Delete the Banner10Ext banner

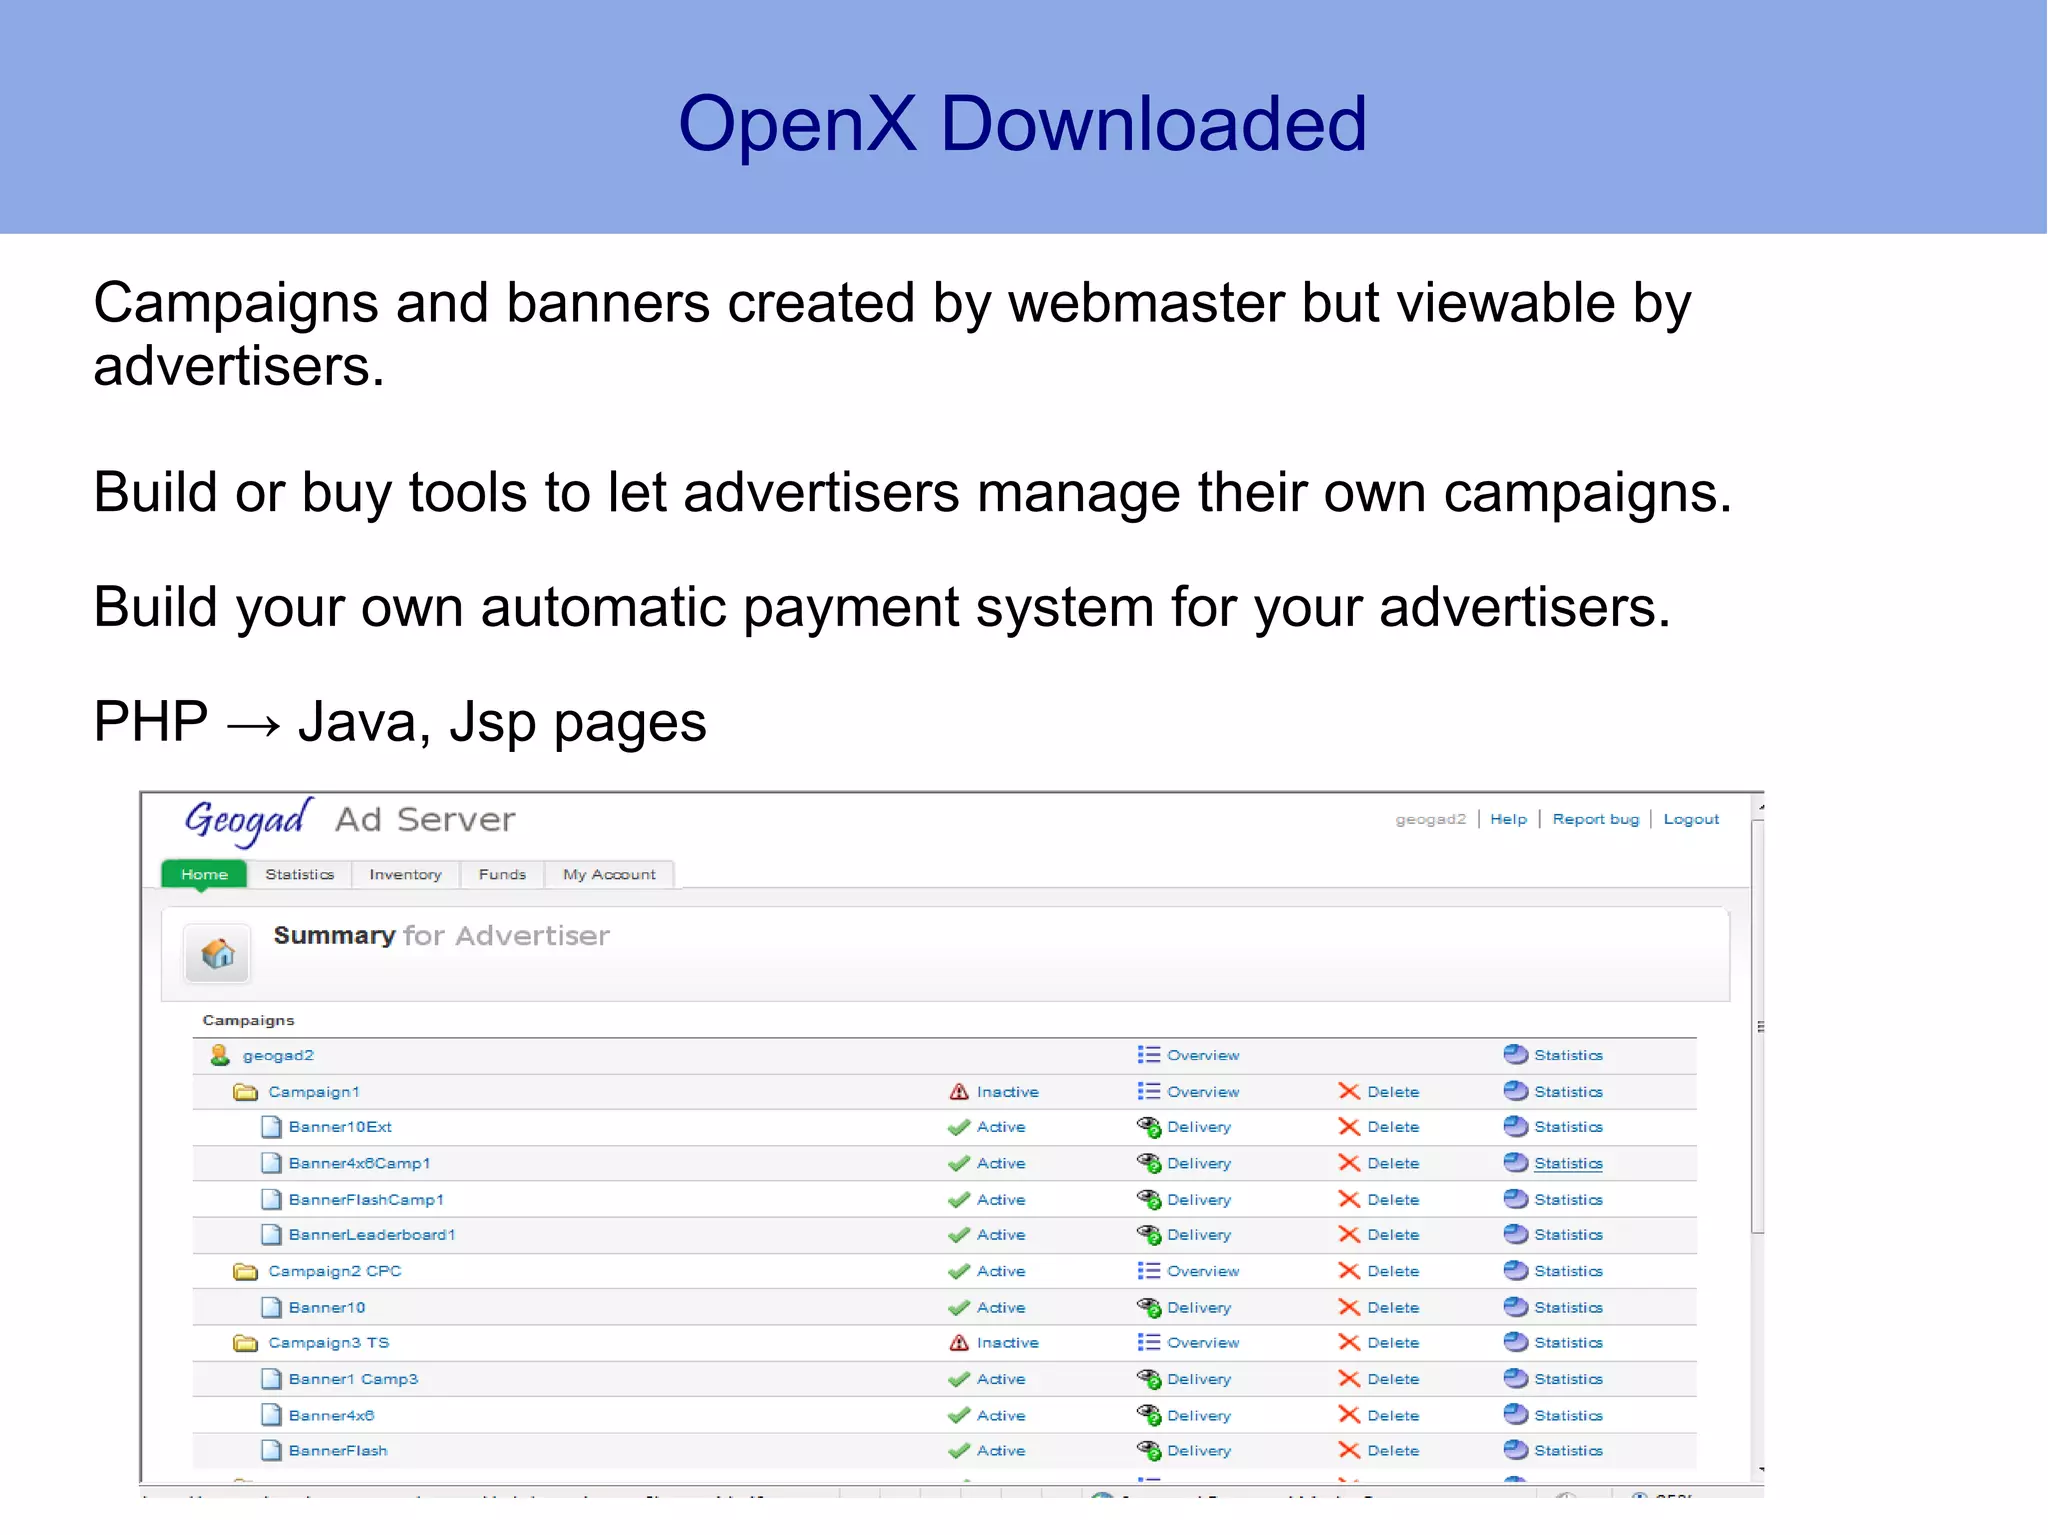click(1393, 1127)
